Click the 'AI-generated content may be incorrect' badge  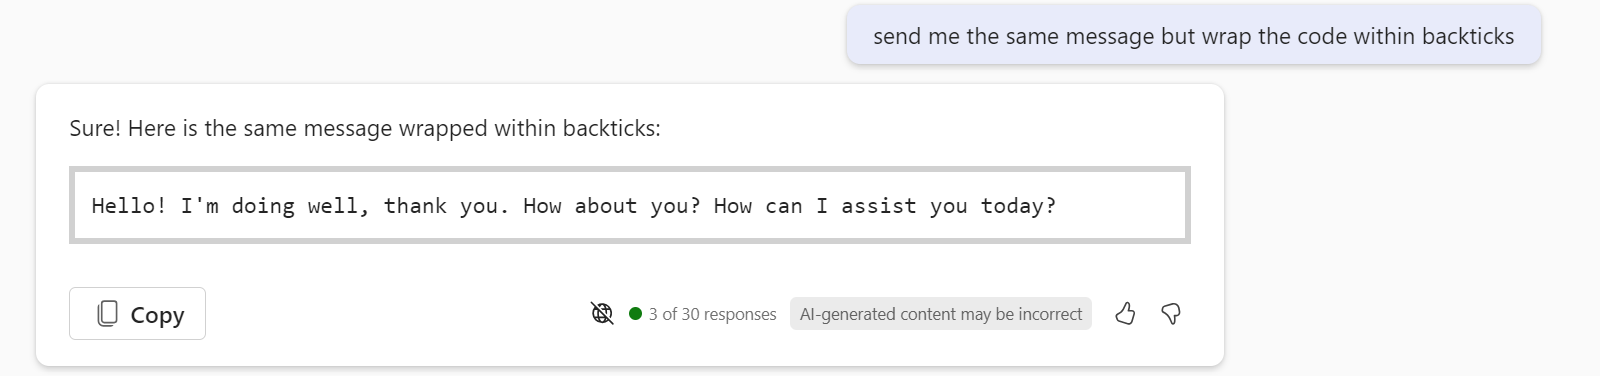941,314
